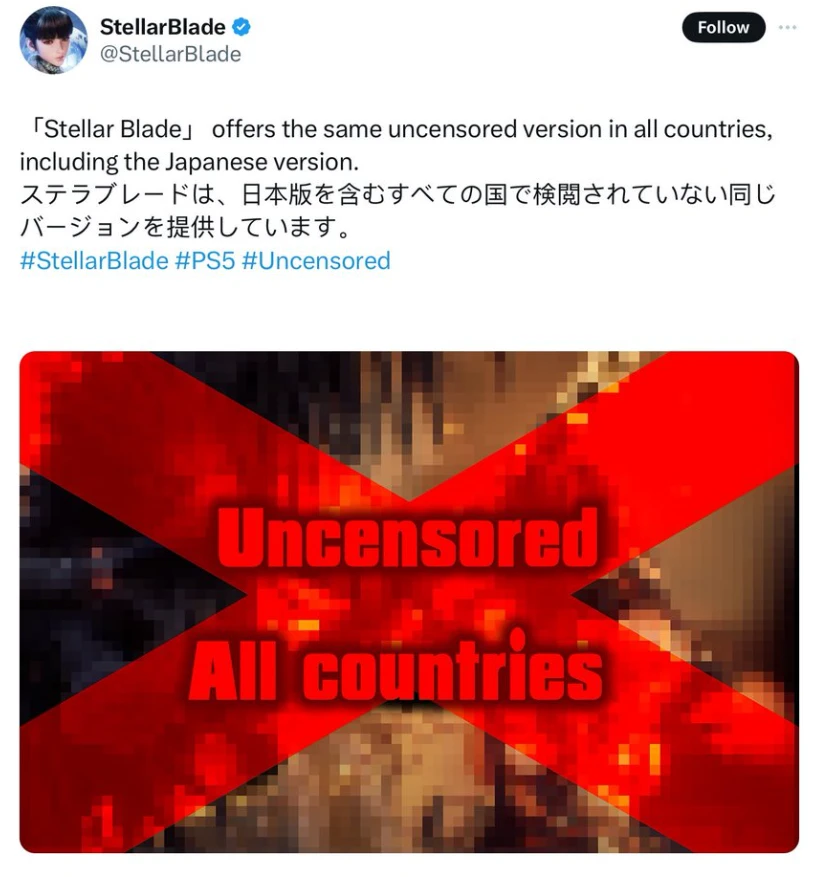Open the #PS5 hashtag
This screenshot has height=877, width=836.
coord(205,261)
